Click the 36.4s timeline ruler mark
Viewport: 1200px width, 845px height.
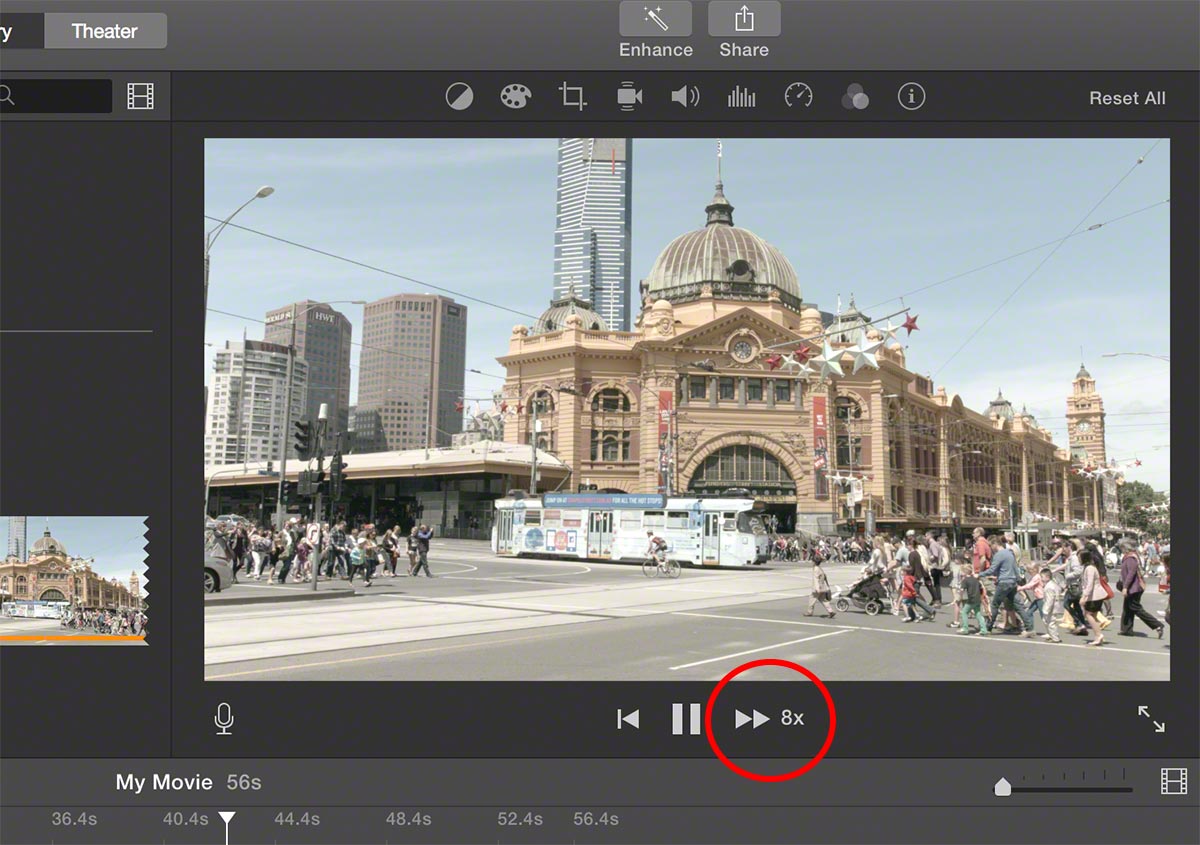(75, 819)
